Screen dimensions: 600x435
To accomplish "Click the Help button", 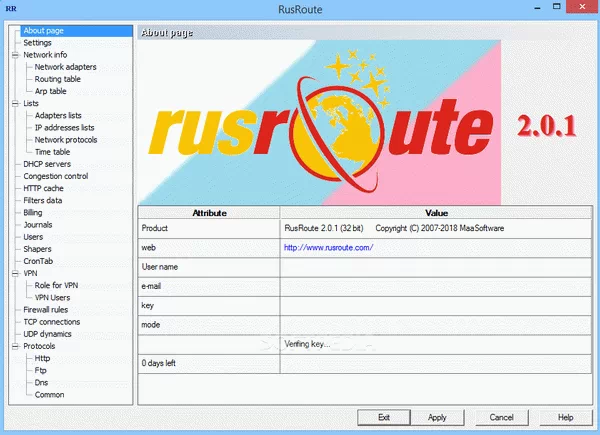I will pyautogui.click(x=566, y=417).
